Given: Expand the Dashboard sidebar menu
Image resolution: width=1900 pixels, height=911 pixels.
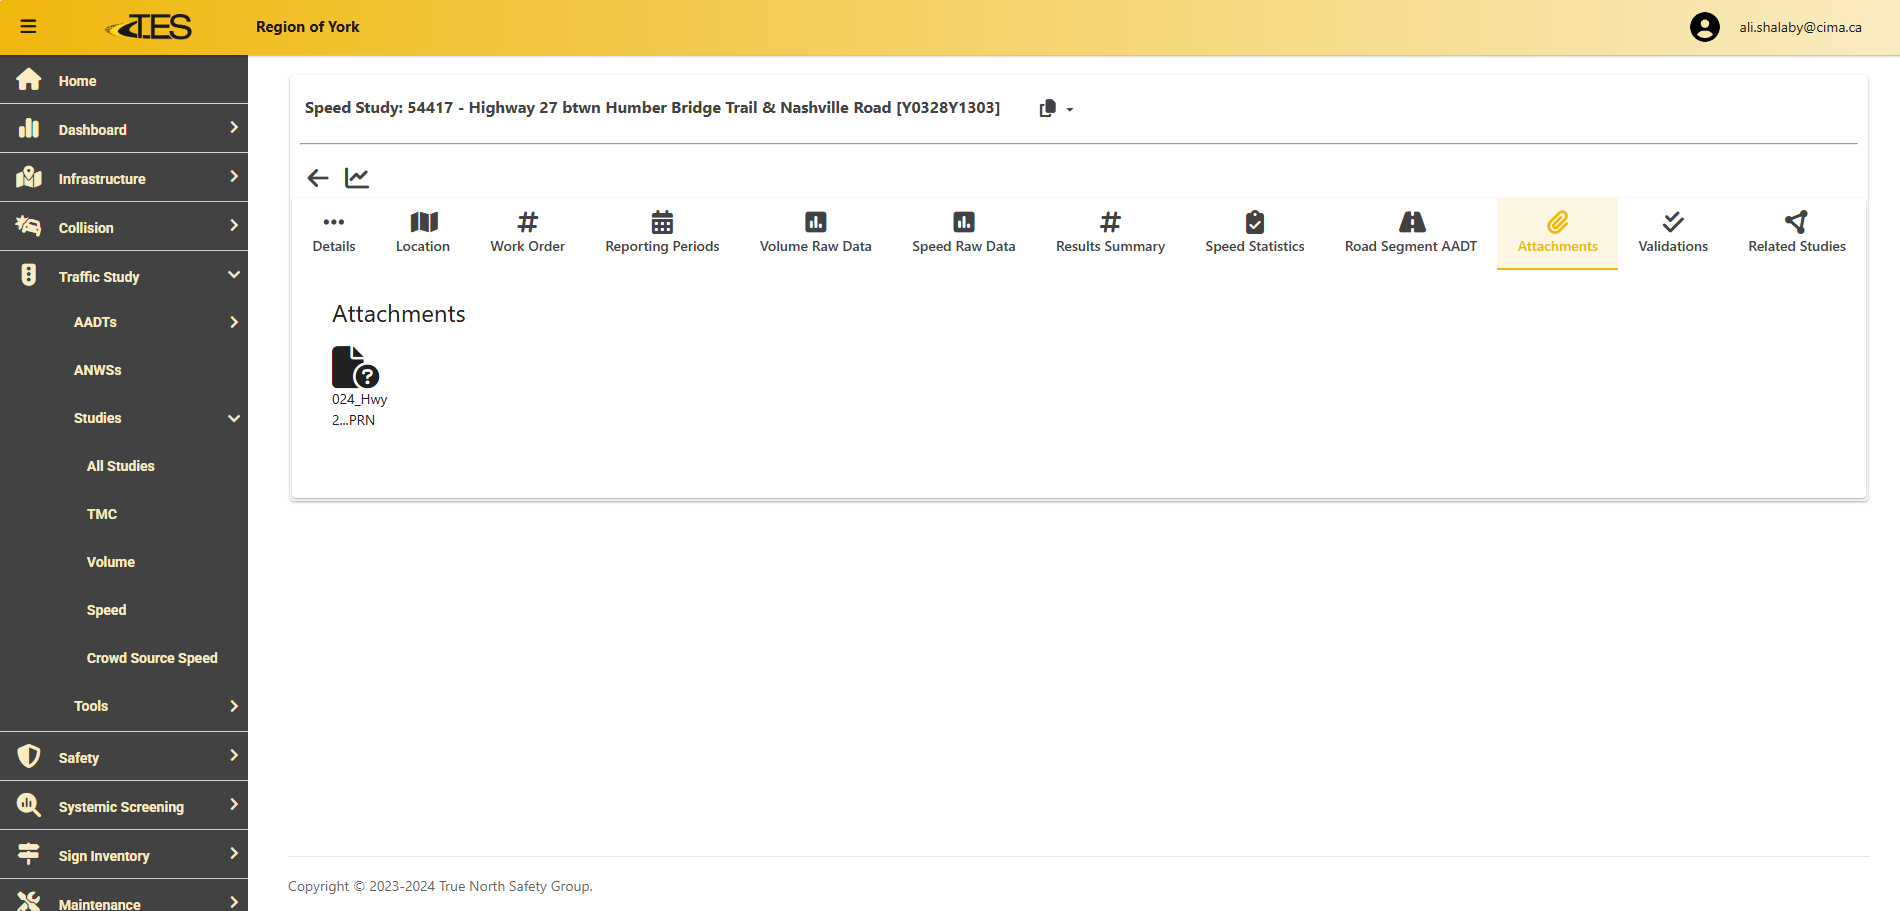Looking at the screenshot, I should [x=124, y=129].
